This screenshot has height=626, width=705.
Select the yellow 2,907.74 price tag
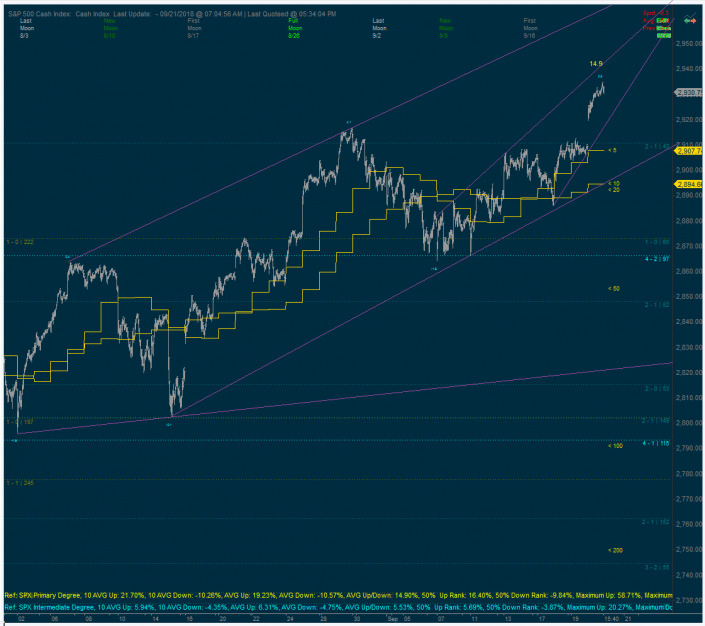(x=688, y=151)
